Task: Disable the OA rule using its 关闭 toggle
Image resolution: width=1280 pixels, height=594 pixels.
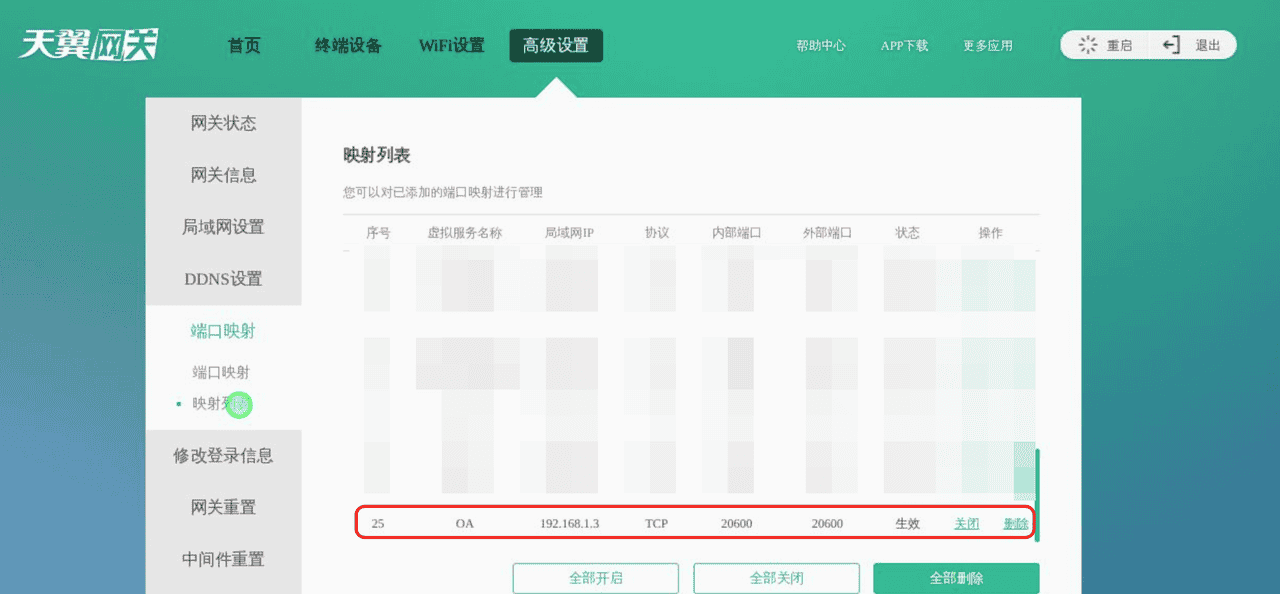Action: point(966,522)
